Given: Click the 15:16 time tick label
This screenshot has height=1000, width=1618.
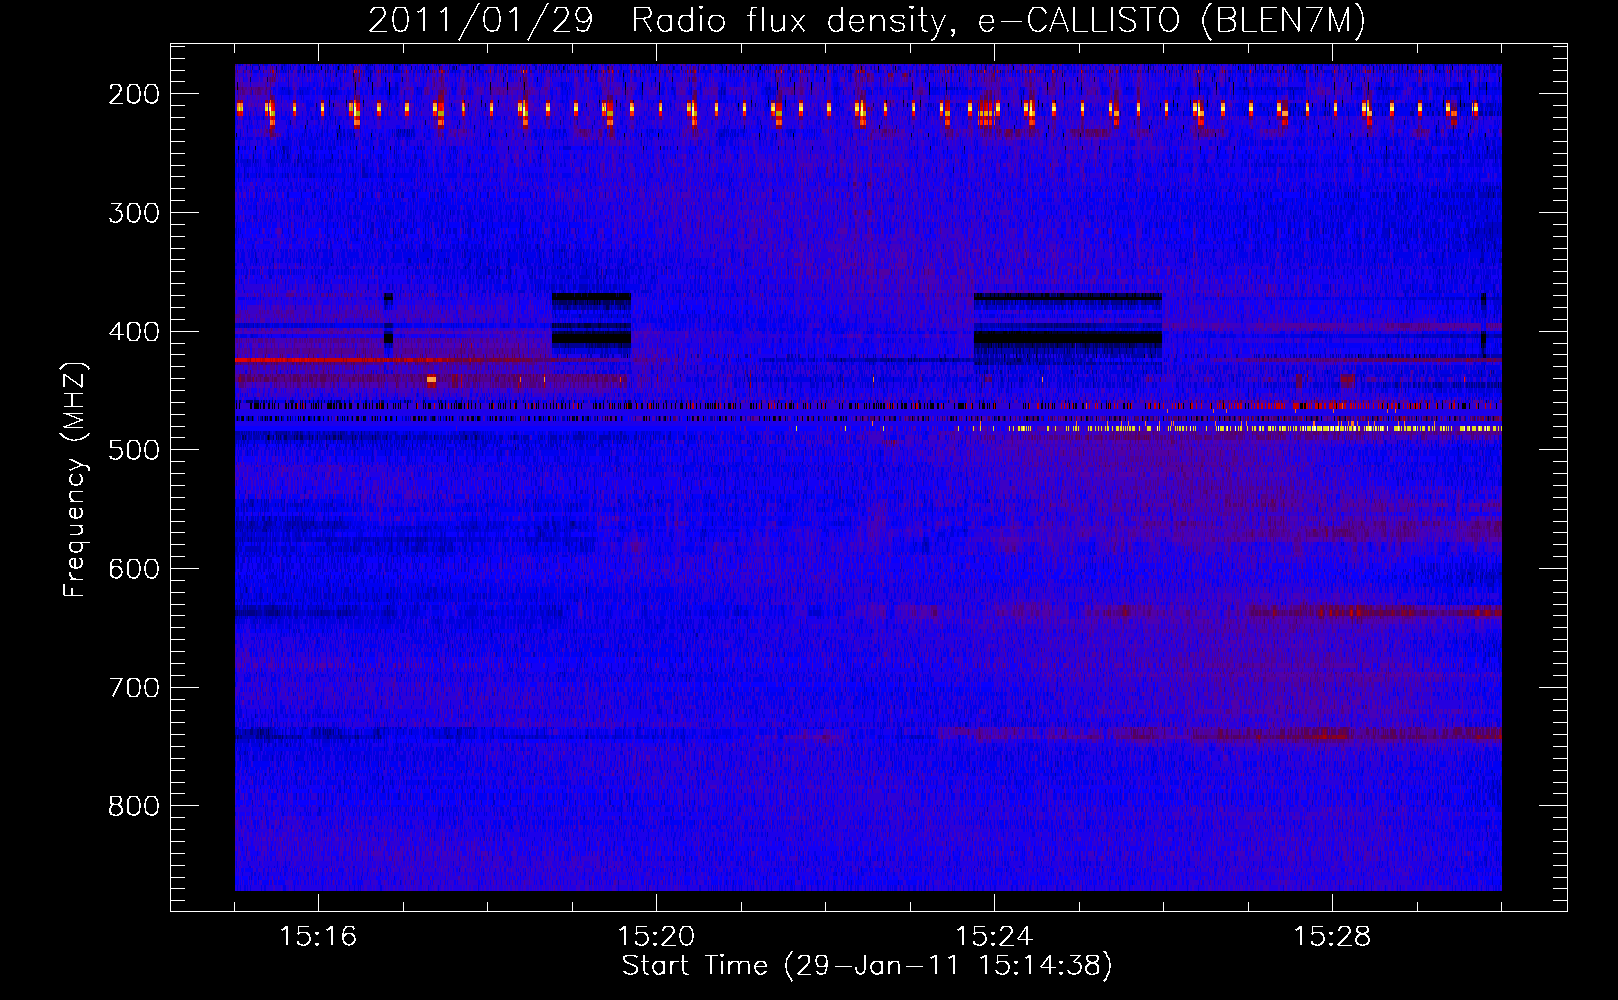Looking at the screenshot, I should pyautogui.click(x=318, y=936).
